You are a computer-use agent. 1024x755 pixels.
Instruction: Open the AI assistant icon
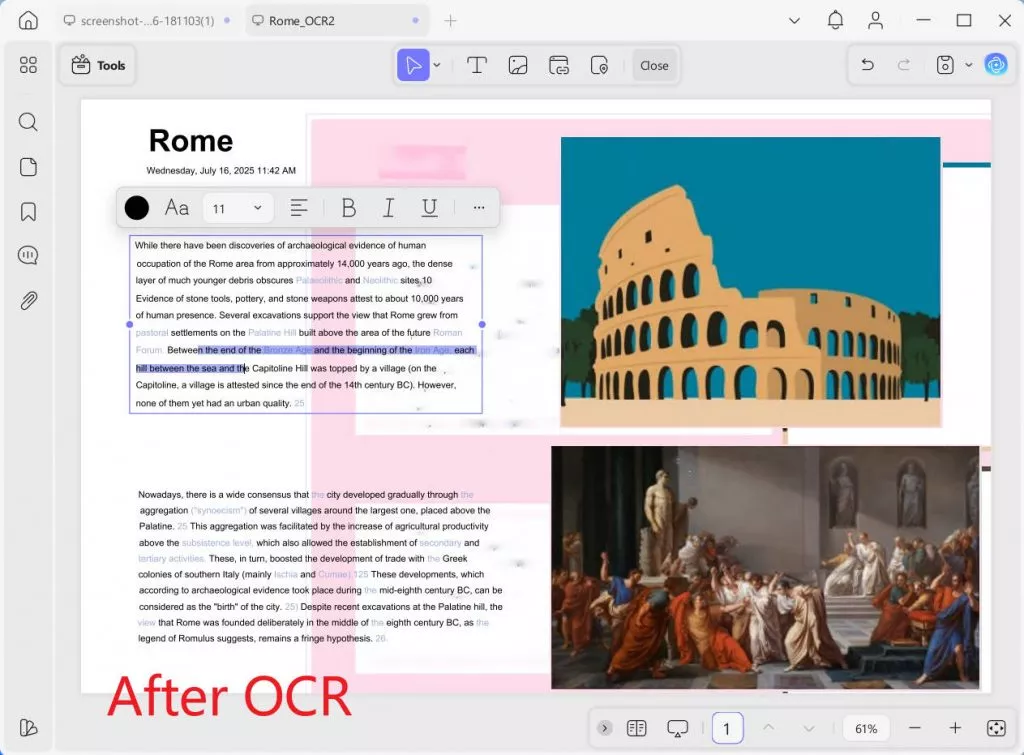pos(995,65)
